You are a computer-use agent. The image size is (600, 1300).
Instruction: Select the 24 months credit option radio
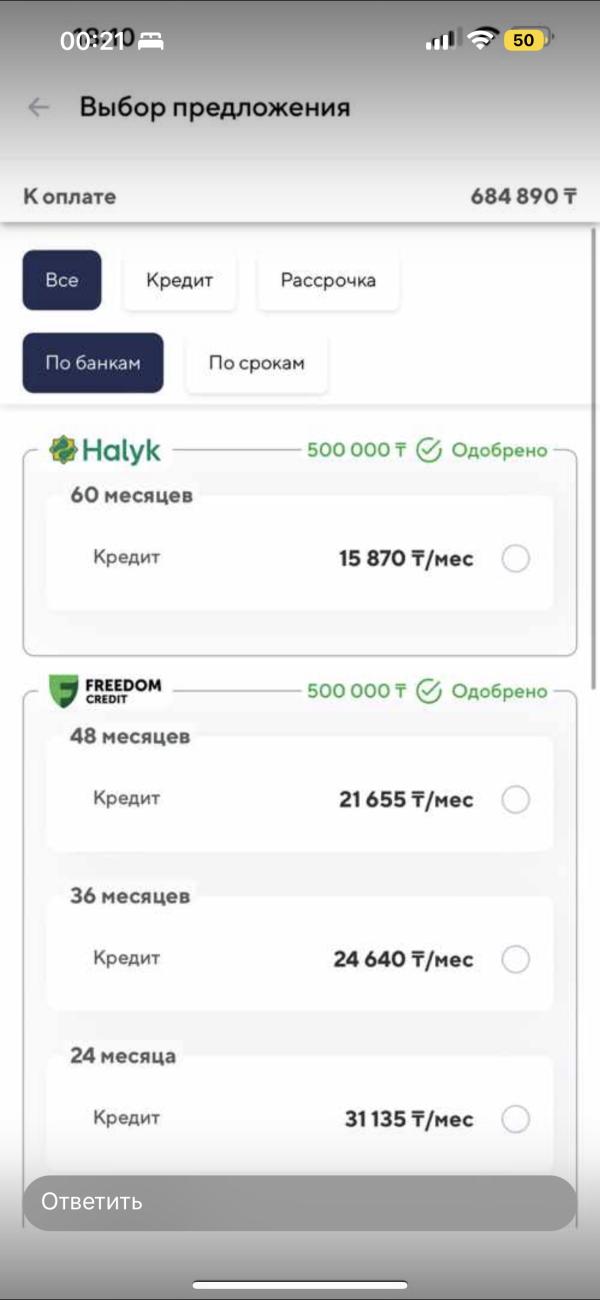[x=515, y=1119]
